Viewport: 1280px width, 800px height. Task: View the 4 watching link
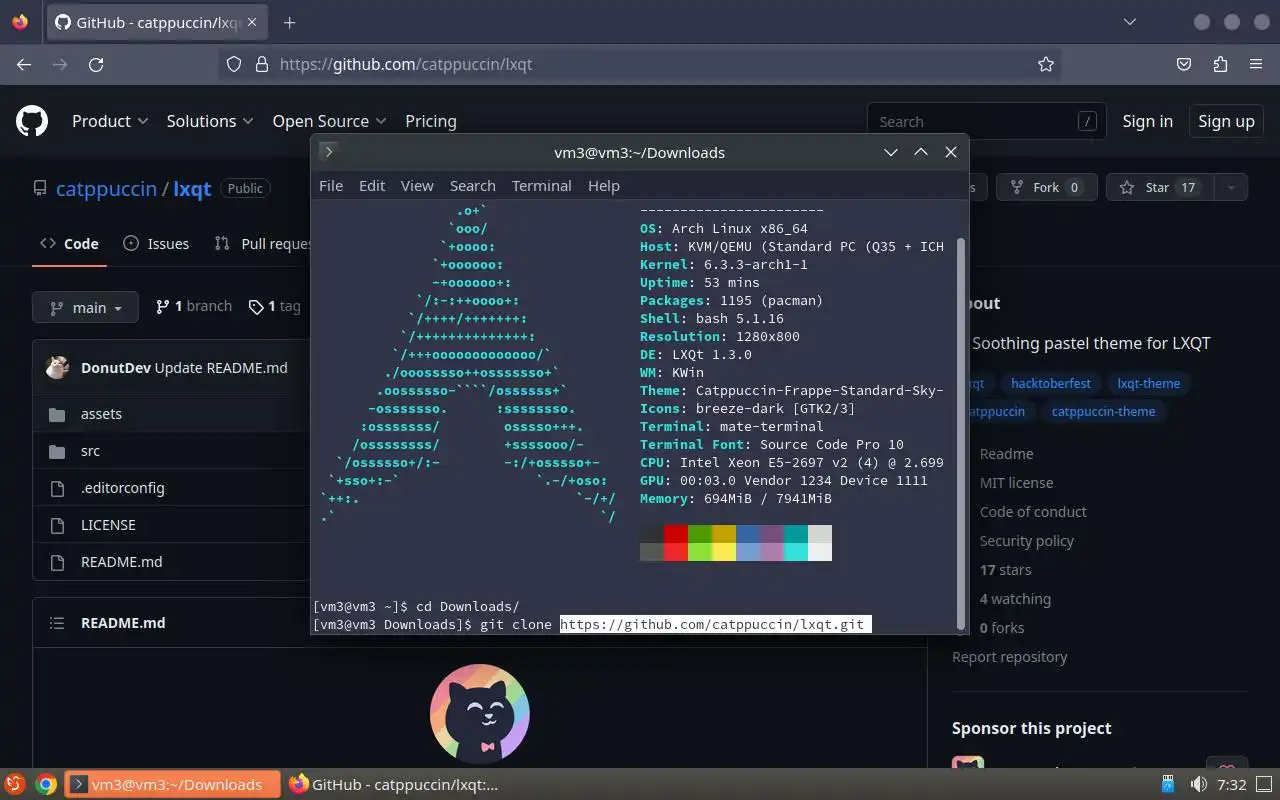coord(1015,599)
